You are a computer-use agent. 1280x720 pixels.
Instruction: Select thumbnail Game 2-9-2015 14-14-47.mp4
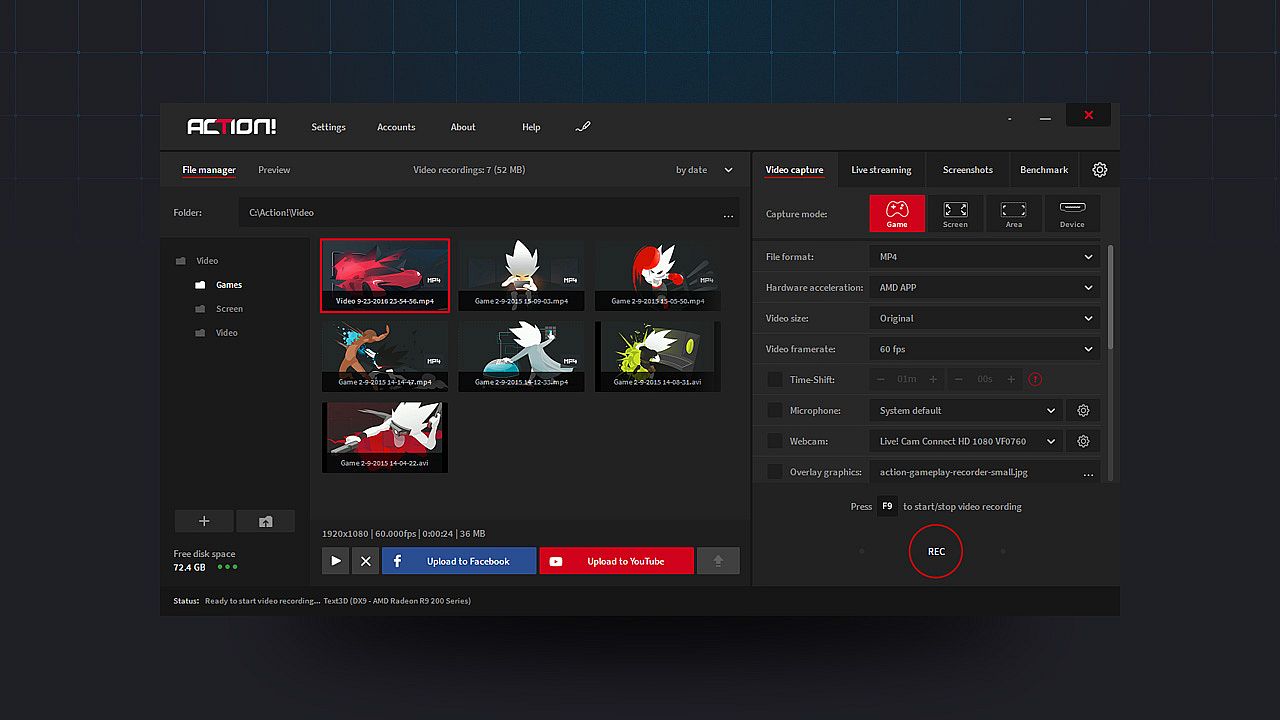tap(385, 356)
